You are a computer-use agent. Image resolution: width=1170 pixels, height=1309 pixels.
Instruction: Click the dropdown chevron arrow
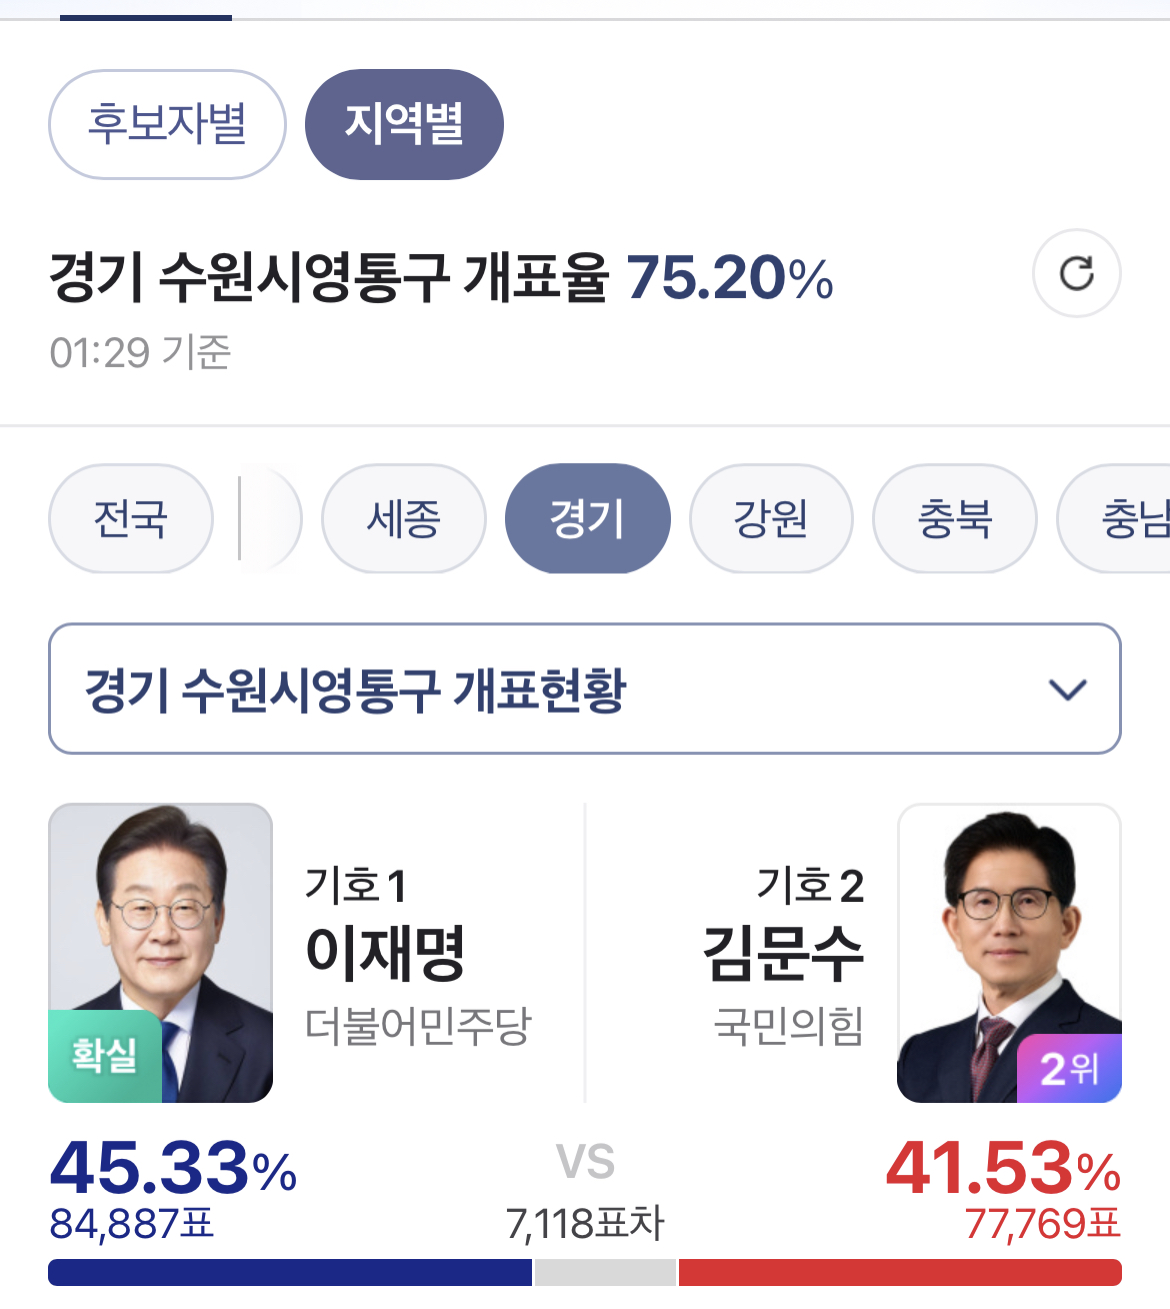pyautogui.click(x=1067, y=690)
